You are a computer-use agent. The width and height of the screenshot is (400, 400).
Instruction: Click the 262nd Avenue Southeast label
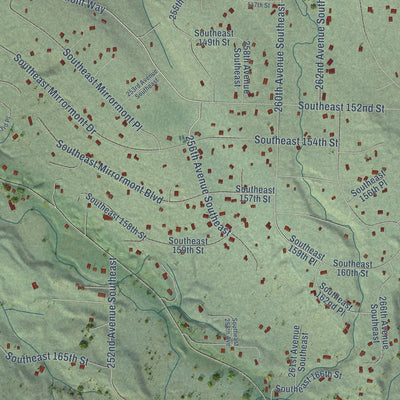320,45
